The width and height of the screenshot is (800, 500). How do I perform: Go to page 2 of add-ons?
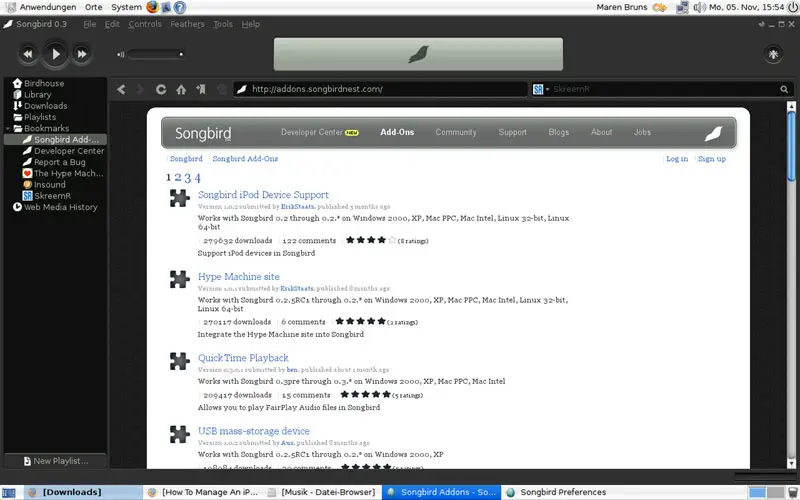178,178
